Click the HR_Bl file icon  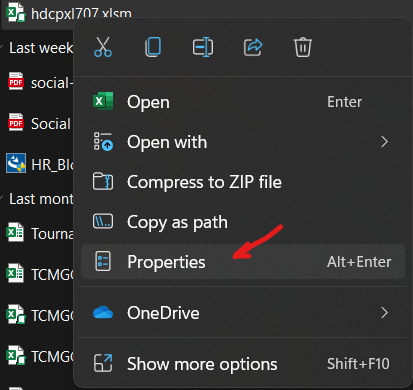point(16,163)
